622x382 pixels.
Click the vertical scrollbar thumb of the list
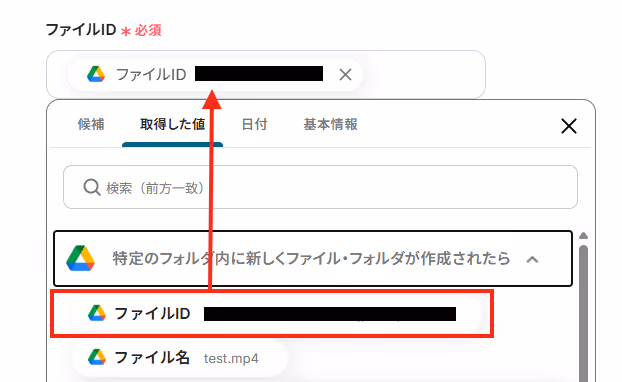583,313
